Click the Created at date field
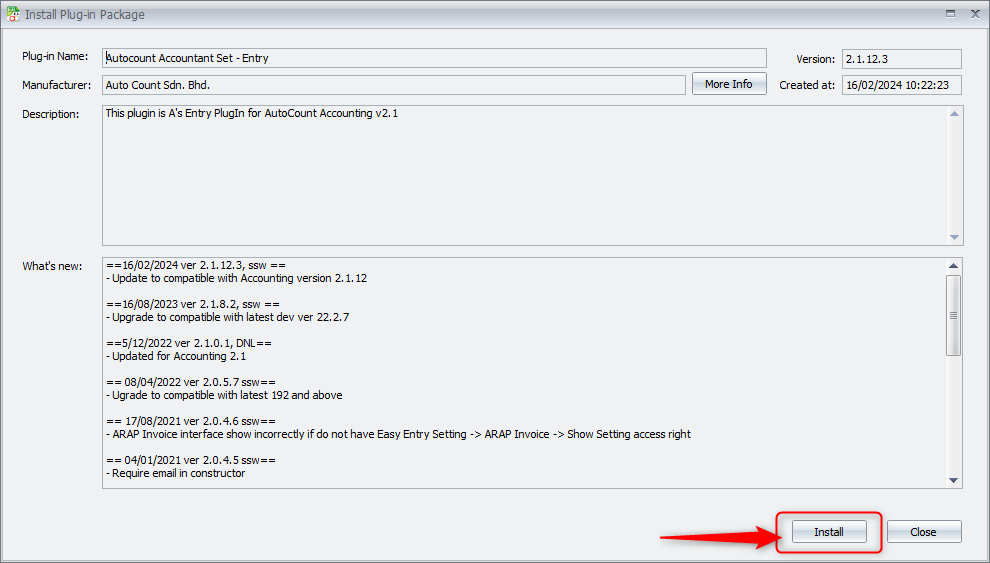 pyautogui.click(x=901, y=85)
